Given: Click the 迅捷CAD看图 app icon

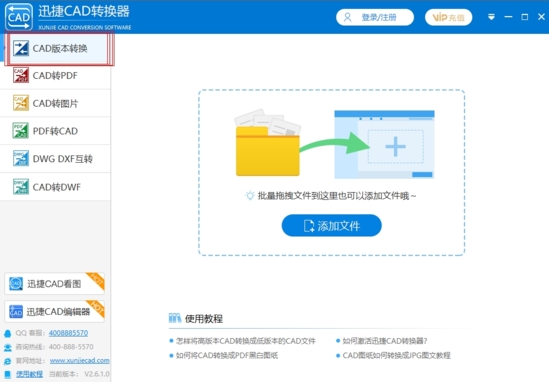Looking at the screenshot, I should coord(16,283).
